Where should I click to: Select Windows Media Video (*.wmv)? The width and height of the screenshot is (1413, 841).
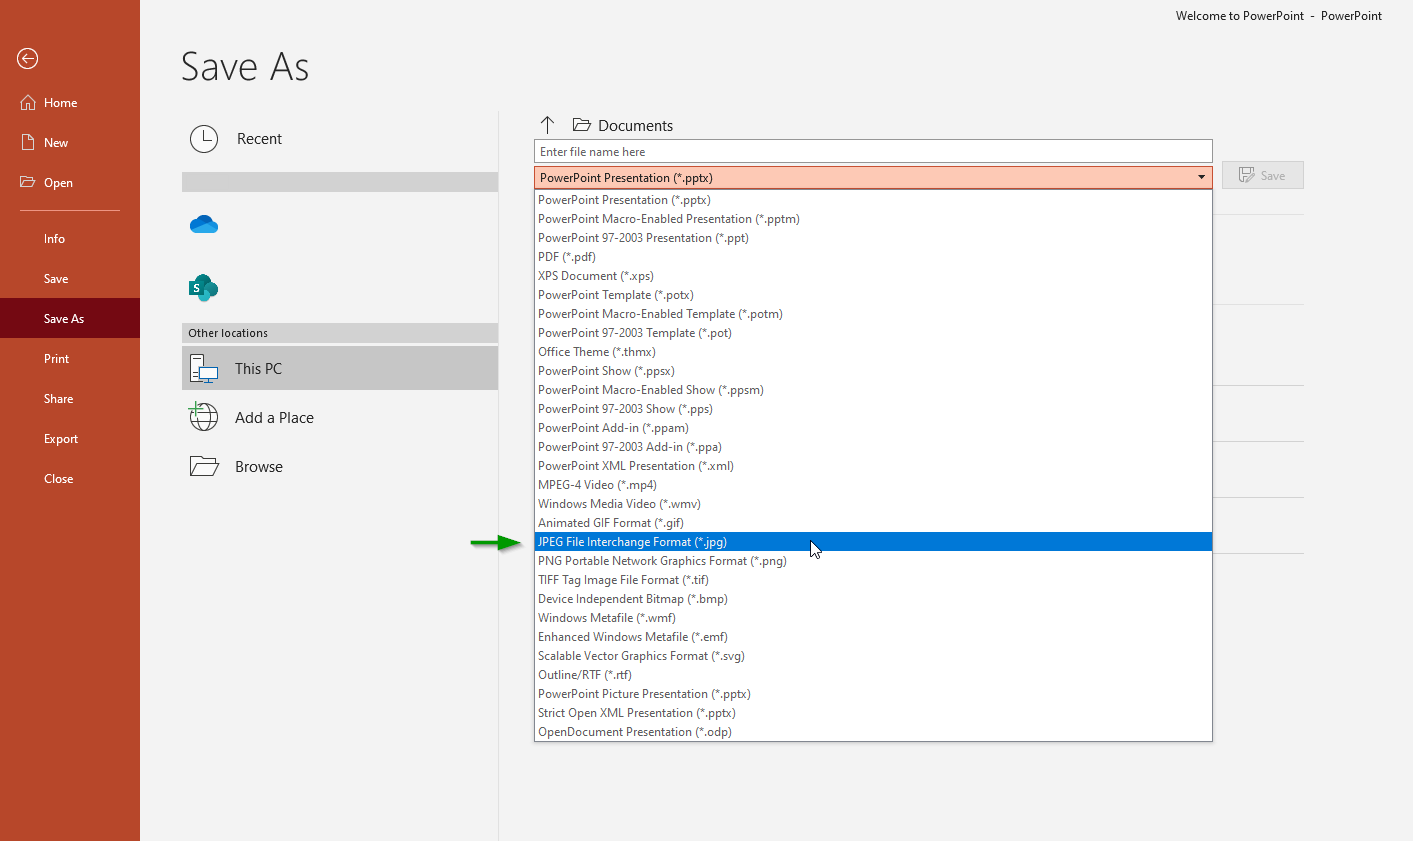(x=873, y=504)
